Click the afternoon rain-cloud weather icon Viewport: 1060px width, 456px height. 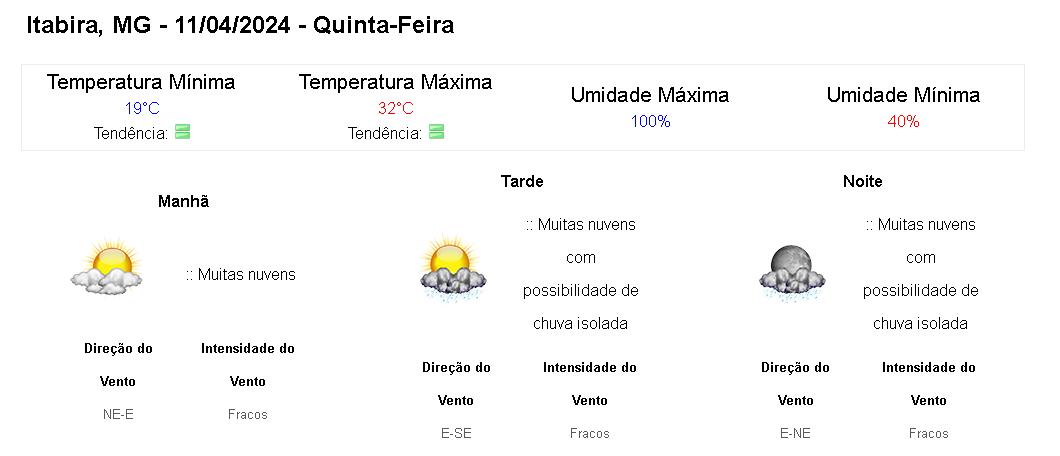453,269
